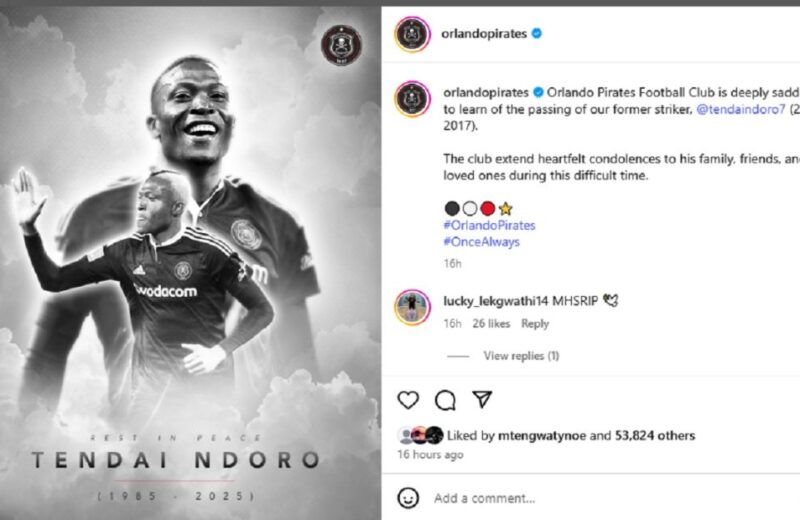The image size is (800, 520).
Task: Open lucky_lekgwathi14 username link
Action: coord(495,301)
